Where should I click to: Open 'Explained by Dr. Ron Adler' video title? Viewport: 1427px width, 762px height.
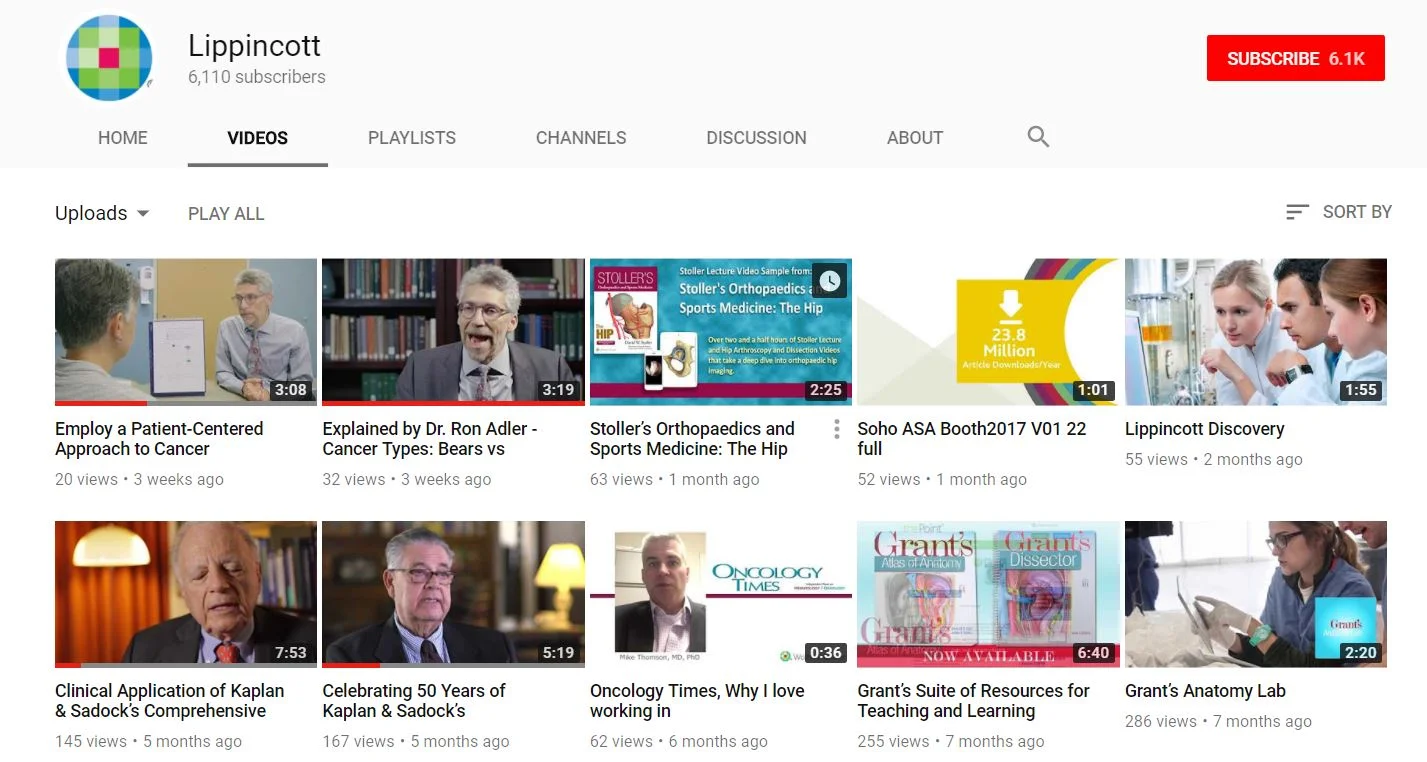(430, 439)
